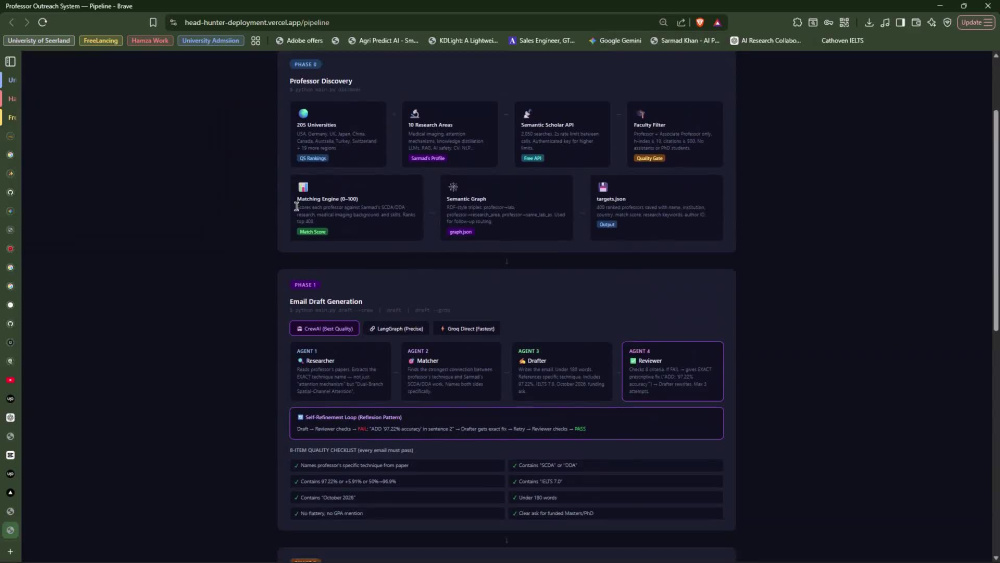This screenshot has width=1000, height=563.
Task: Select the Agent 4 Reviewer card
Action: tap(673, 371)
